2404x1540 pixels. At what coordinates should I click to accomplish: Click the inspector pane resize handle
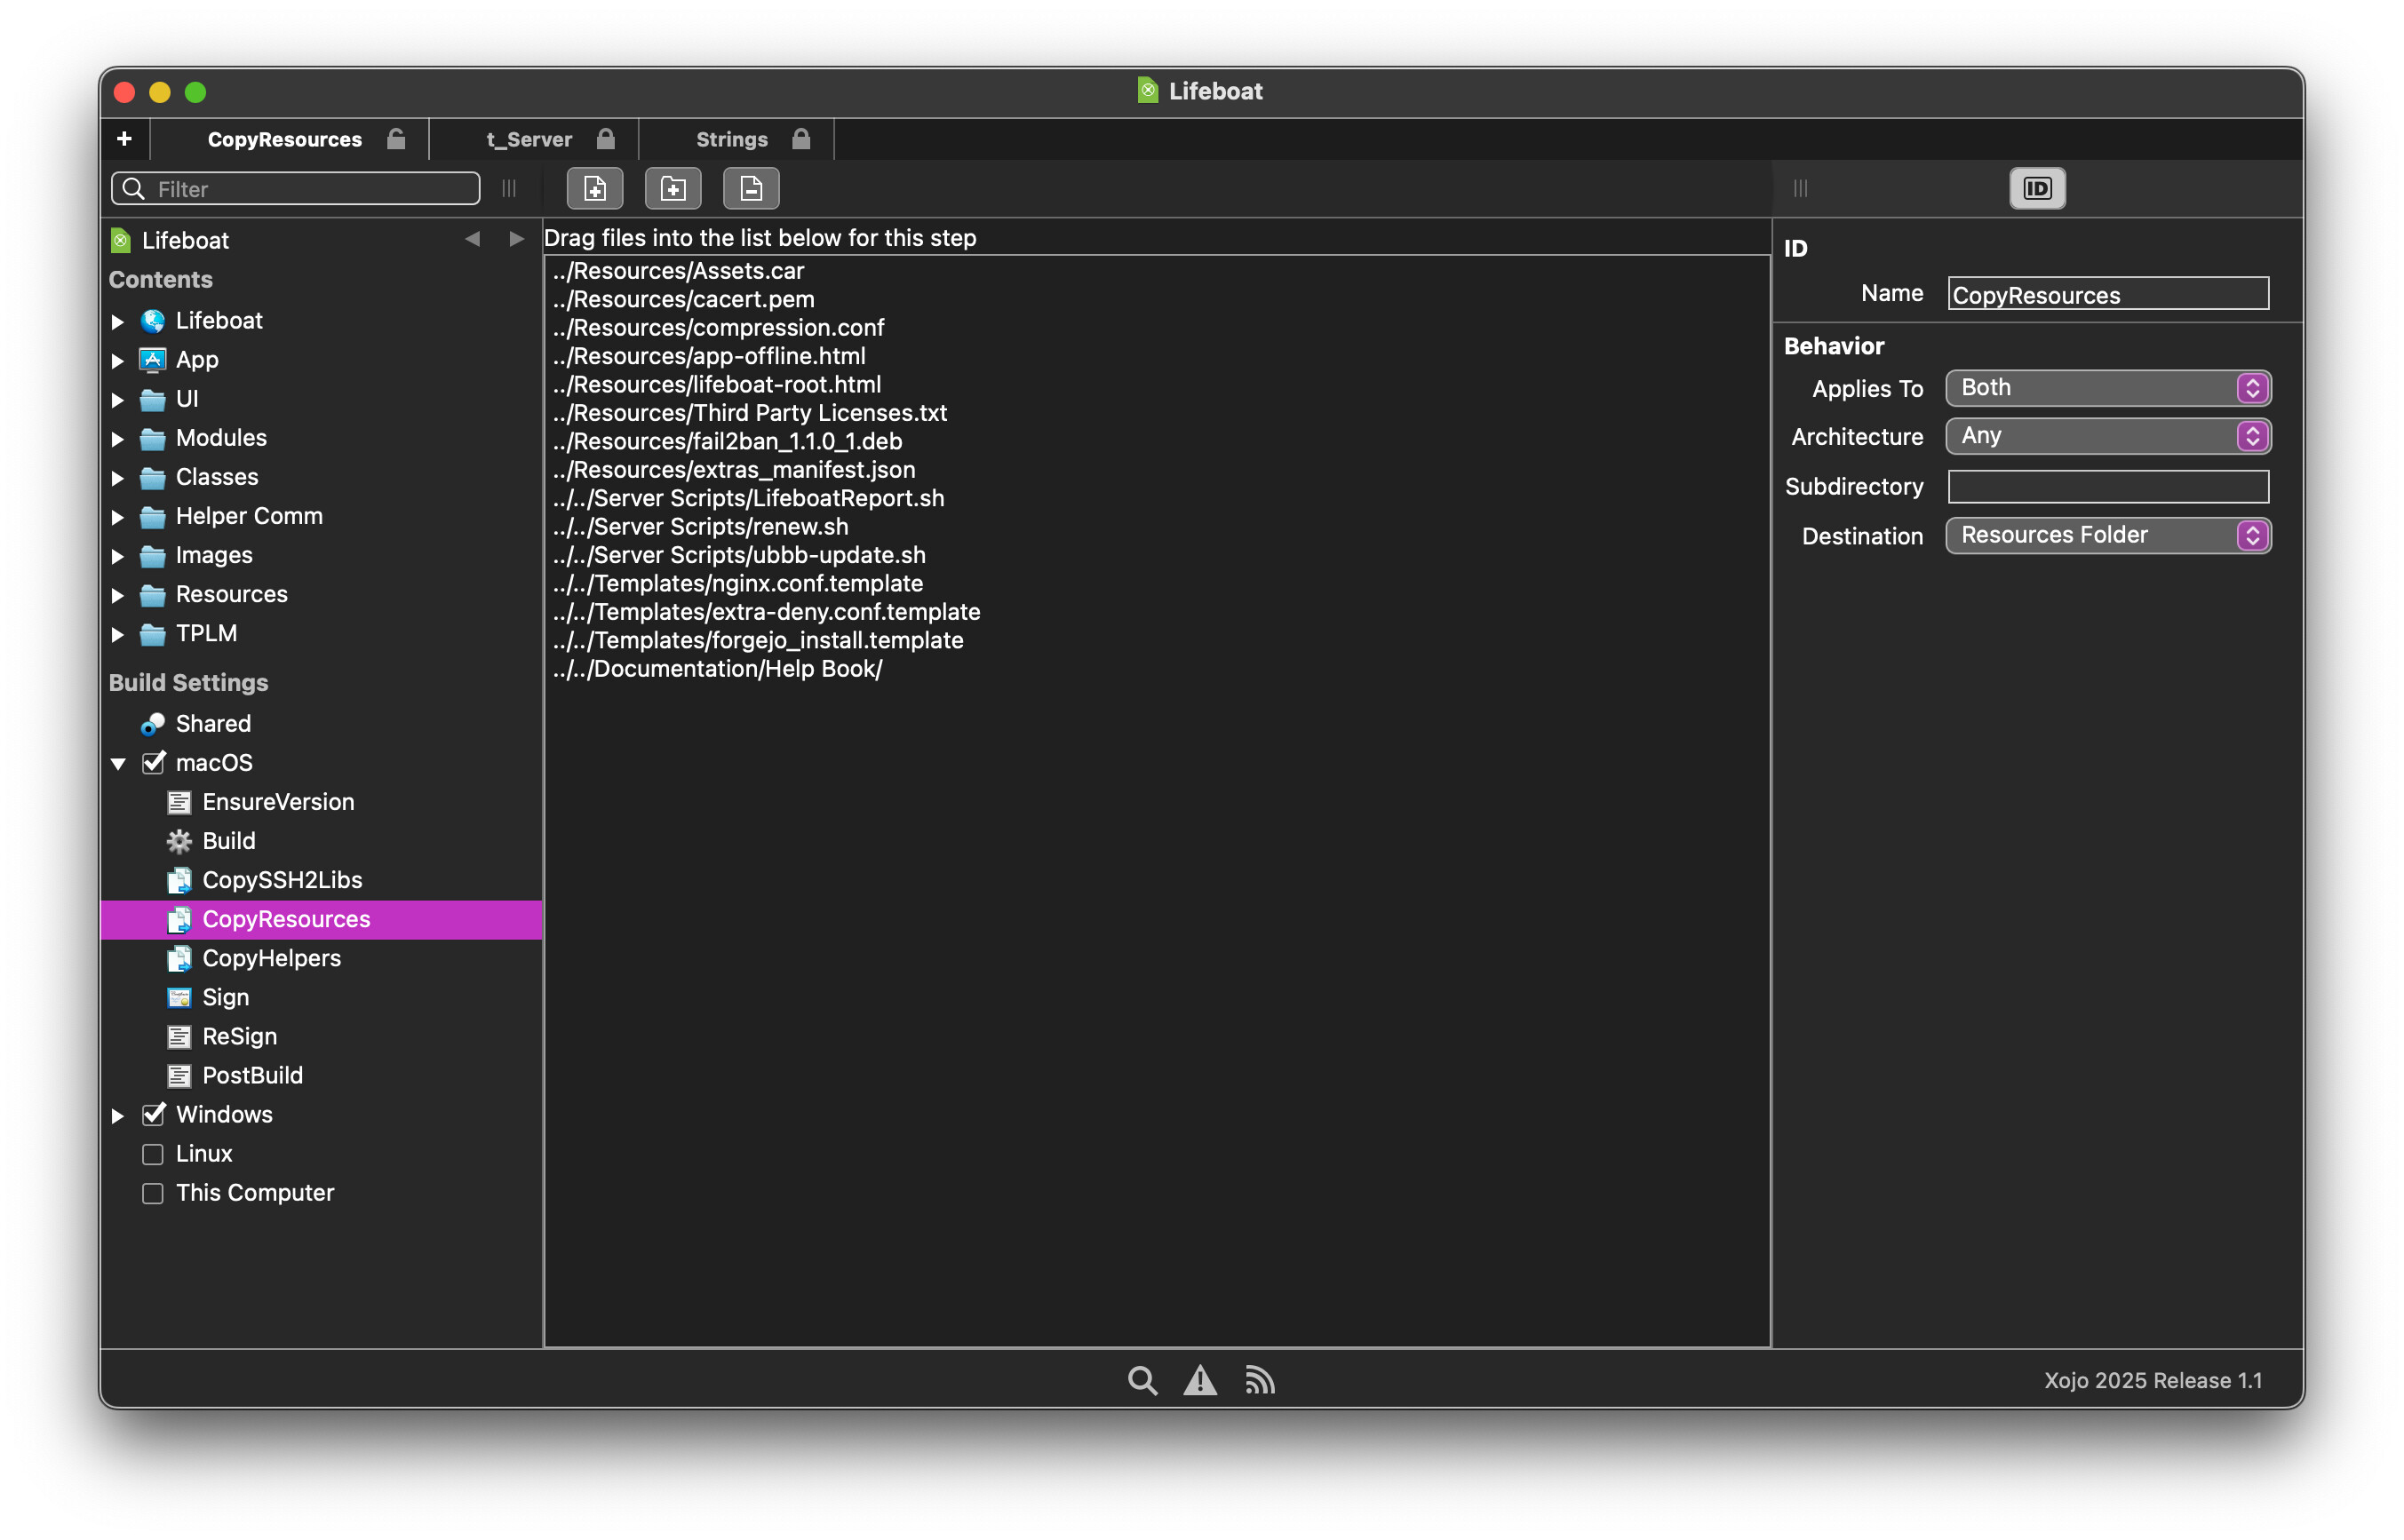1800,188
